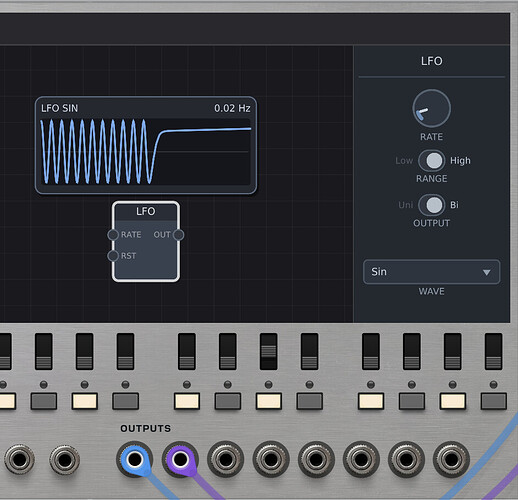This screenshot has height=500, width=518.
Task: Click the High label of the RANGE switch
Action: pyautogui.click(x=460, y=161)
